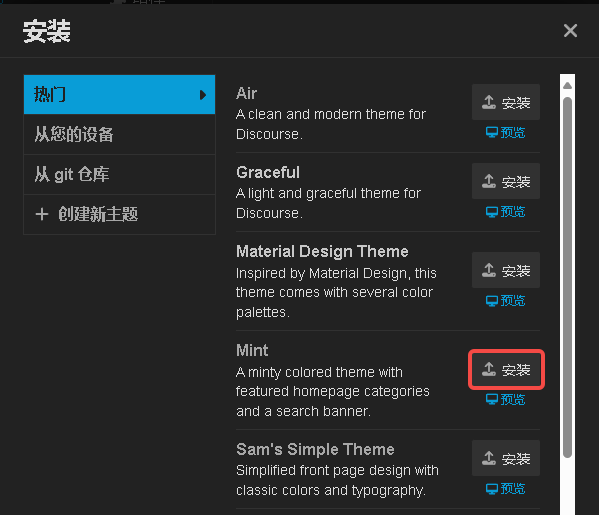
Task: Click the highlighted Mint install button
Action: click(506, 369)
